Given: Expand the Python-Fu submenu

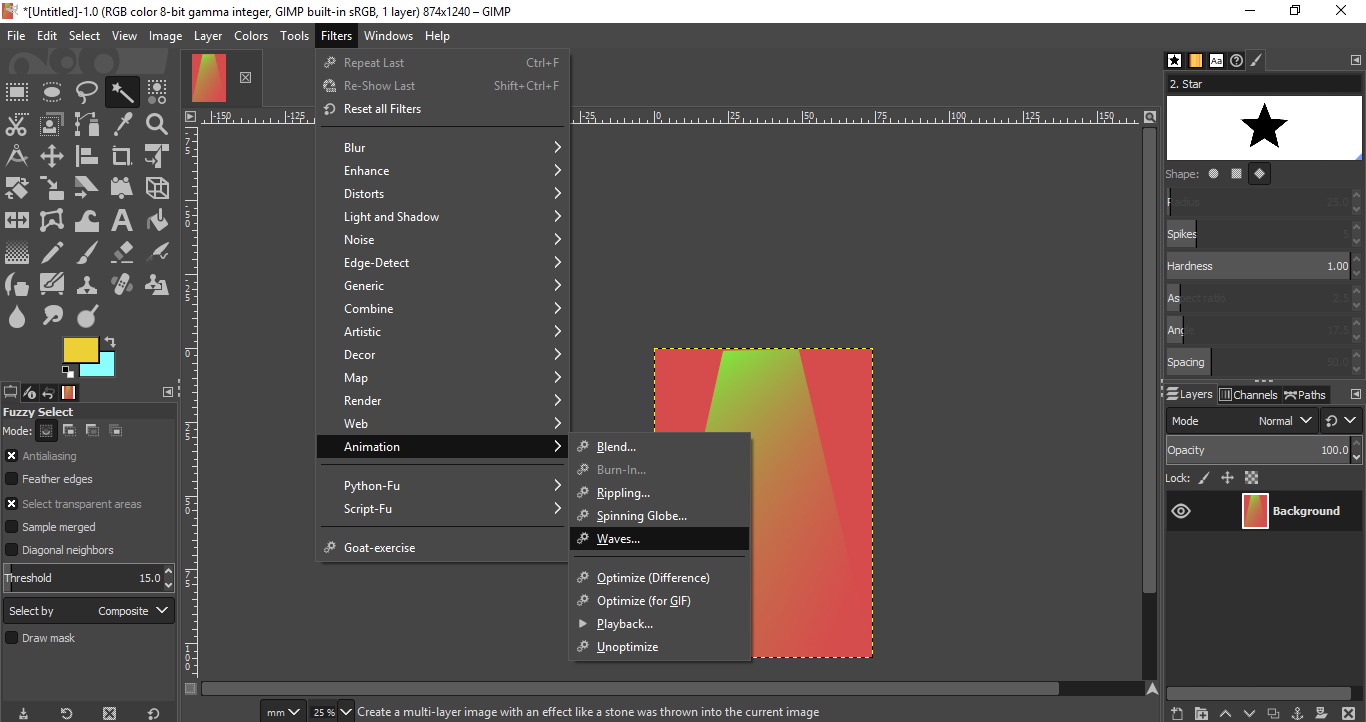Looking at the screenshot, I should pos(442,486).
